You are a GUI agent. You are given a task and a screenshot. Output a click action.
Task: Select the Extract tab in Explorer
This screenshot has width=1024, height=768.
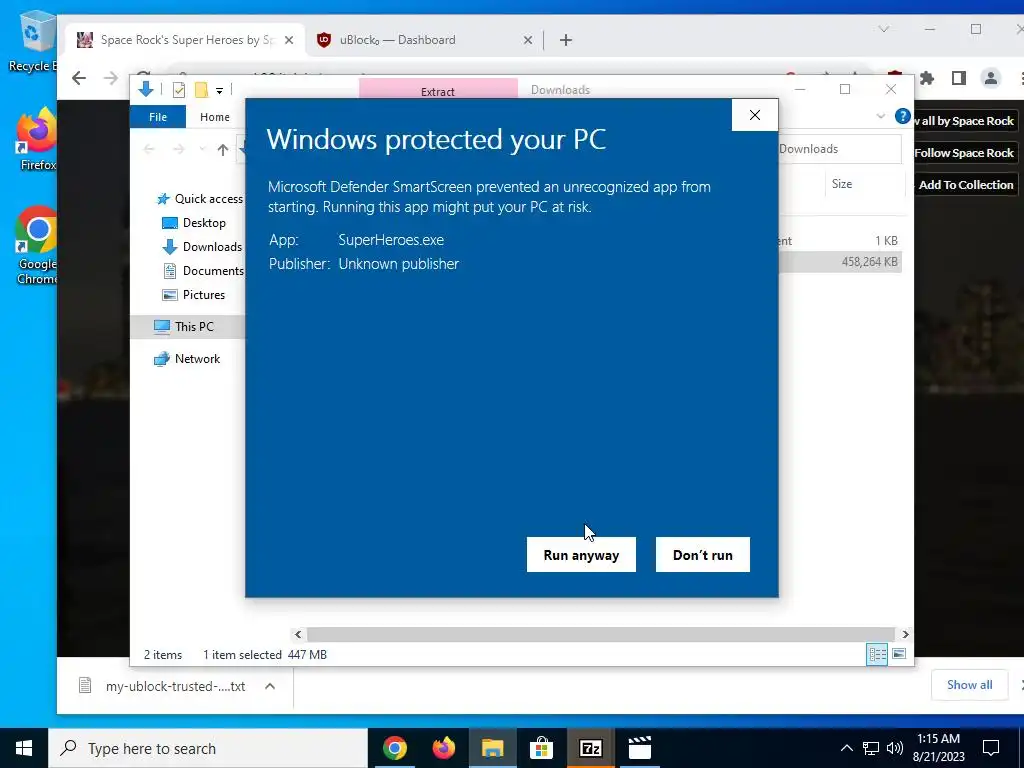click(x=438, y=89)
